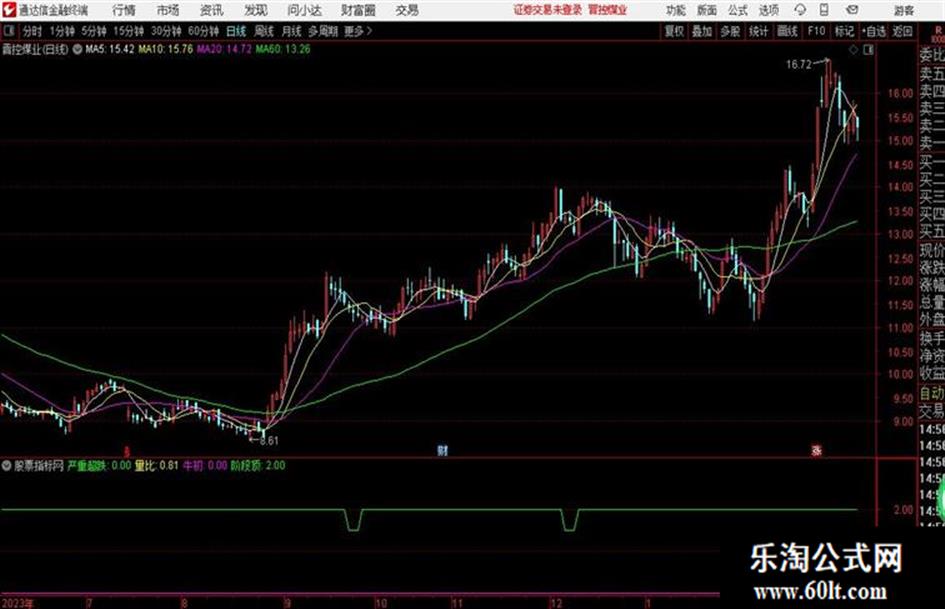Toggle the panel layout icon left of 分时
945x609 pixels.
[9, 31]
